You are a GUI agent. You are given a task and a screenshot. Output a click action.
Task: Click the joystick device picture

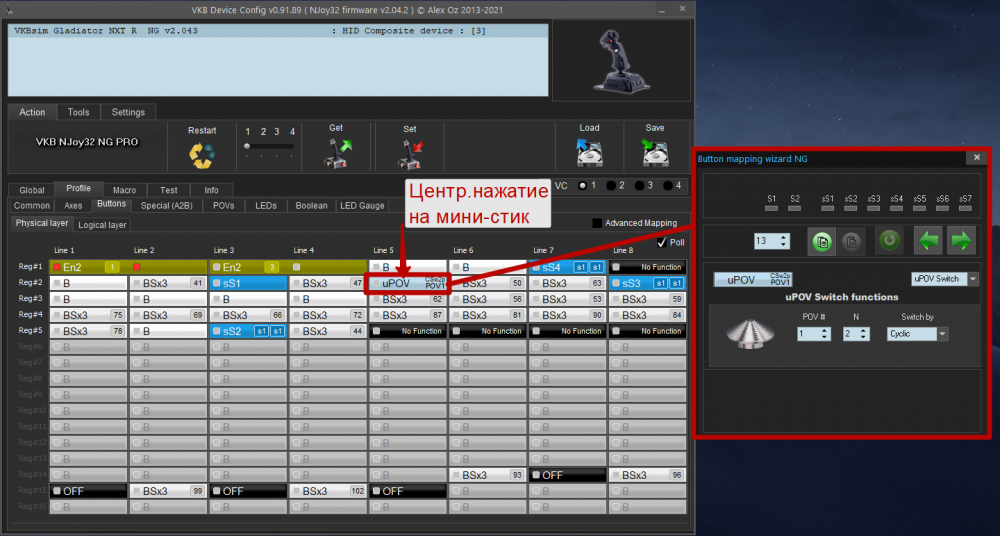pos(621,61)
